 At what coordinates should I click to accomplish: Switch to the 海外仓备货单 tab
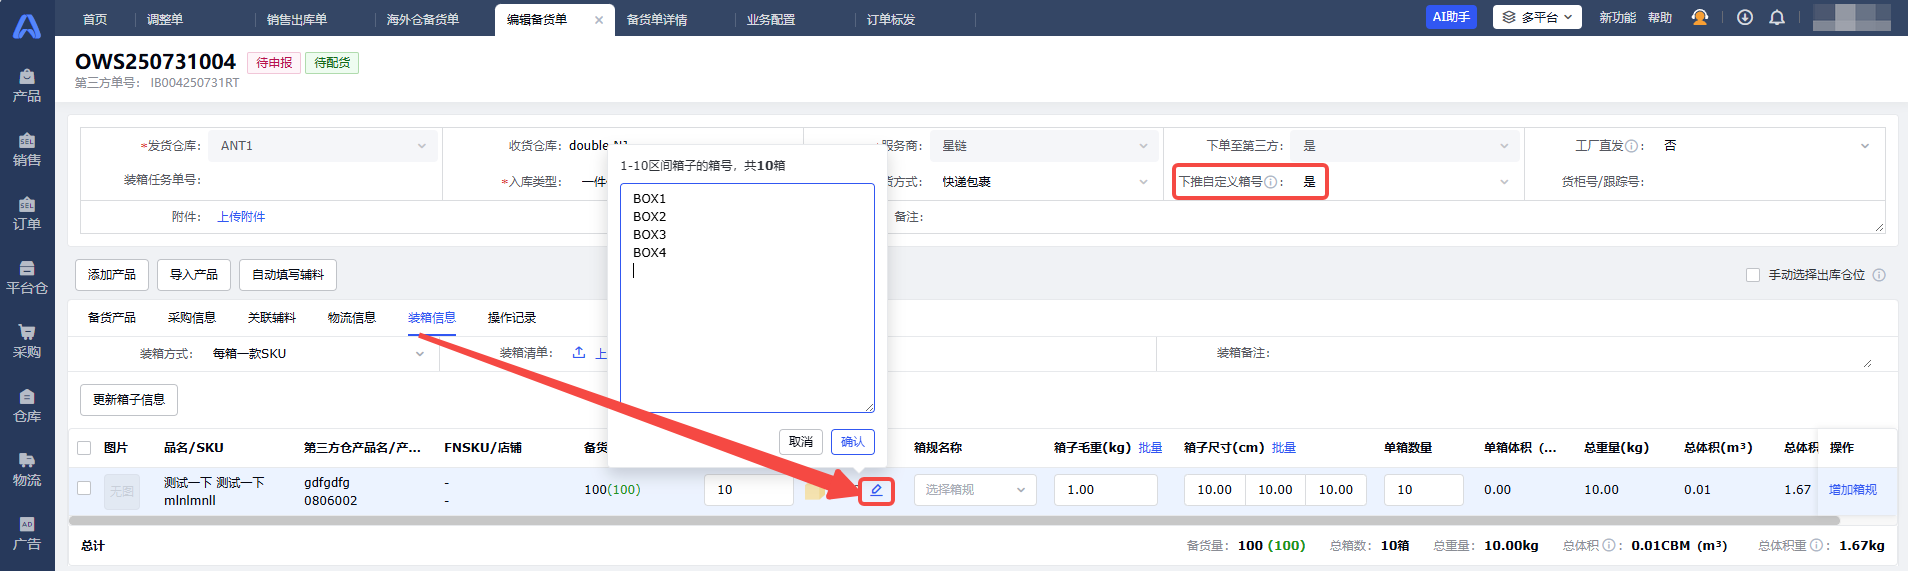(x=423, y=20)
